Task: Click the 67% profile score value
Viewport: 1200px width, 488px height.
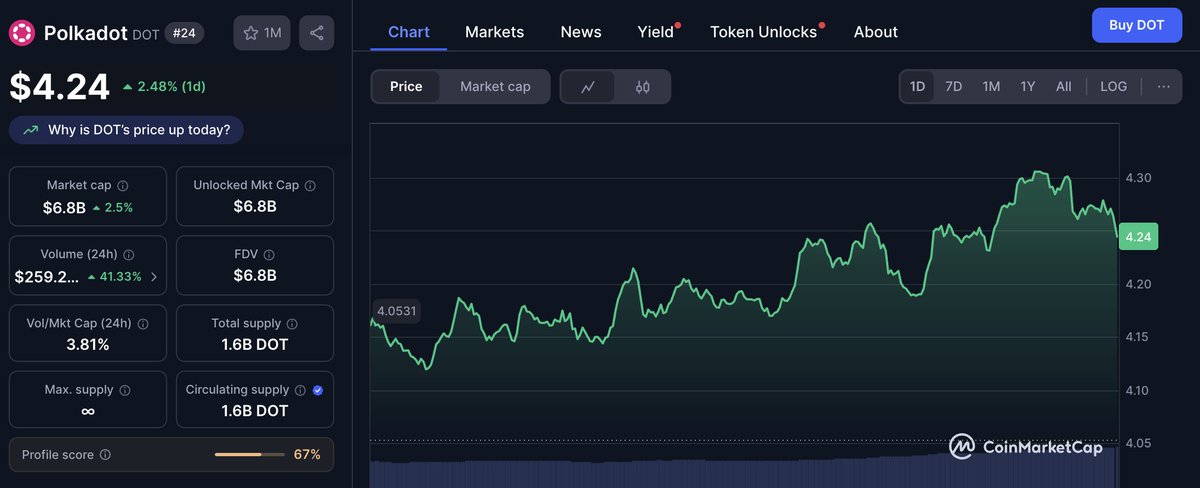Action: click(x=307, y=455)
